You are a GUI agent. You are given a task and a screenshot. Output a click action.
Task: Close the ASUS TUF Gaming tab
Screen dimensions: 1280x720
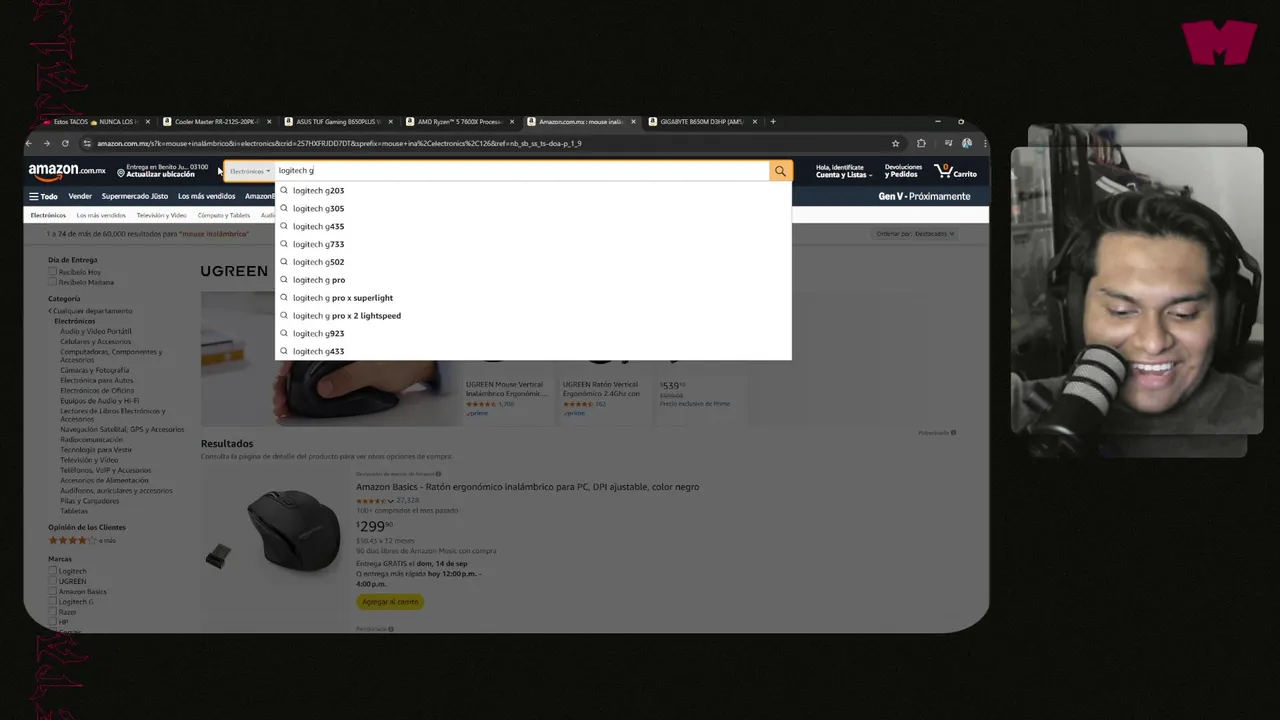click(391, 122)
